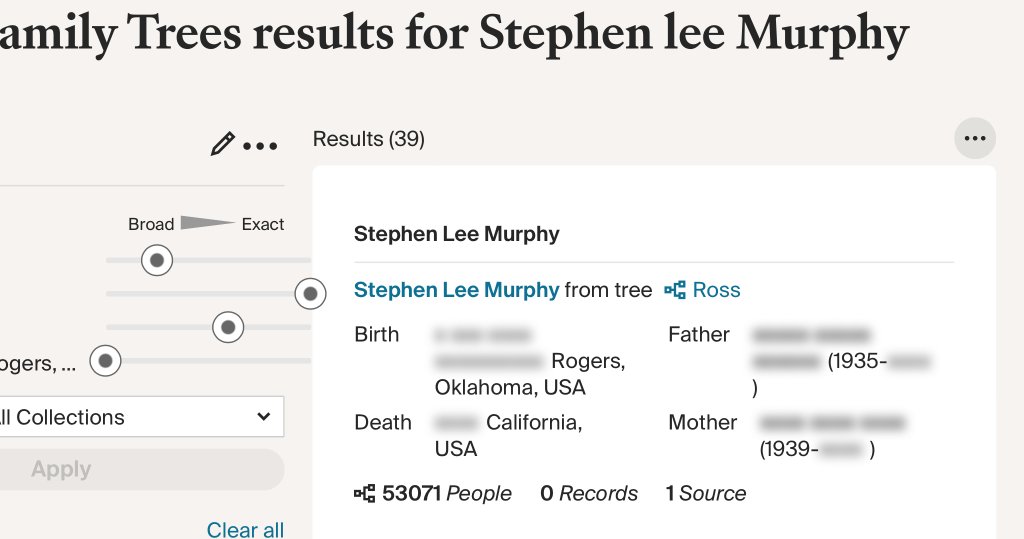
Task: Open the blue Stephen Lee Murphy link
Action: [x=456, y=290]
